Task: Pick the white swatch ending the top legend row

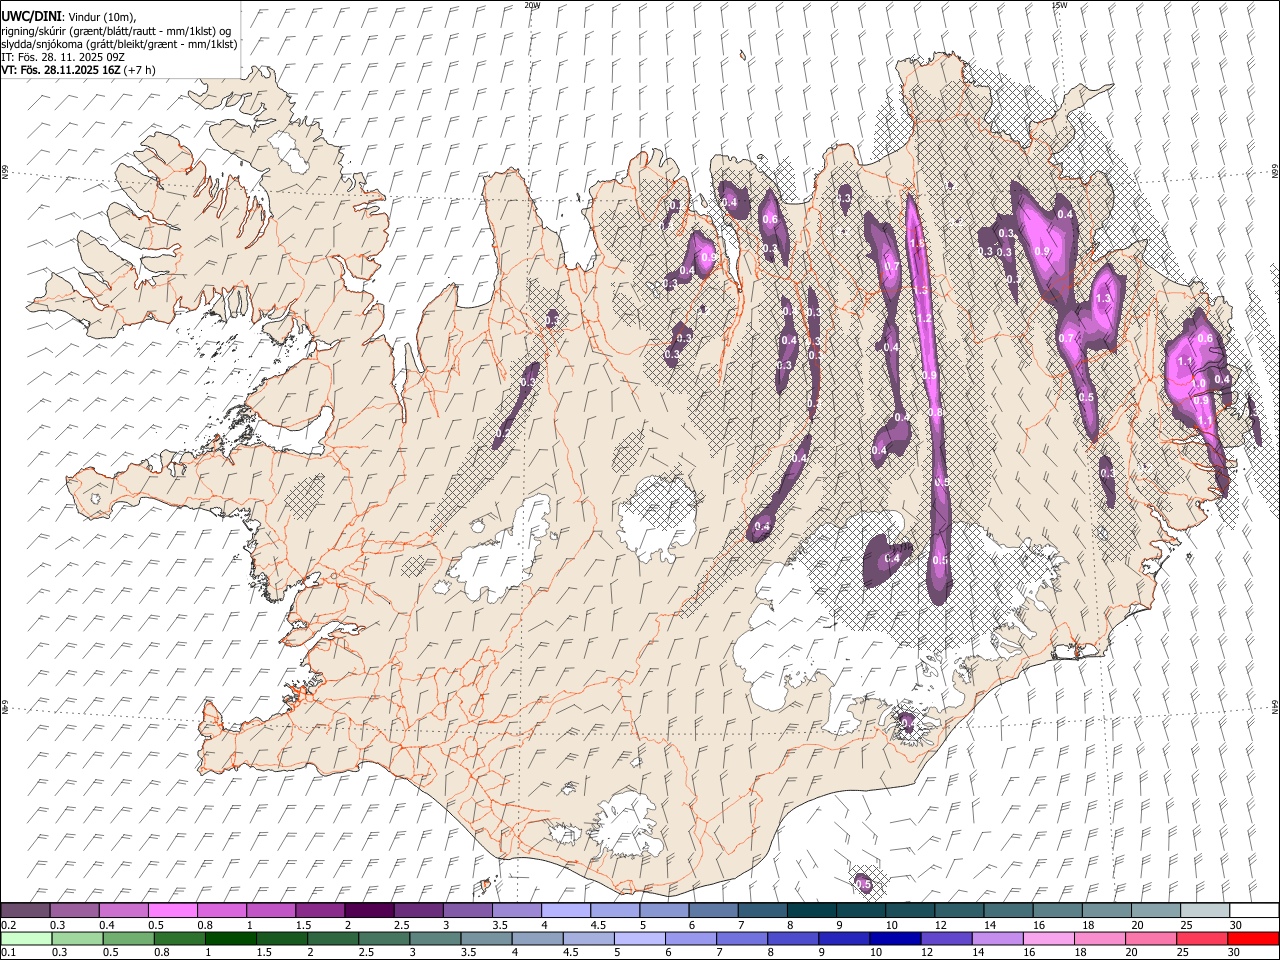Action: (1254, 910)
